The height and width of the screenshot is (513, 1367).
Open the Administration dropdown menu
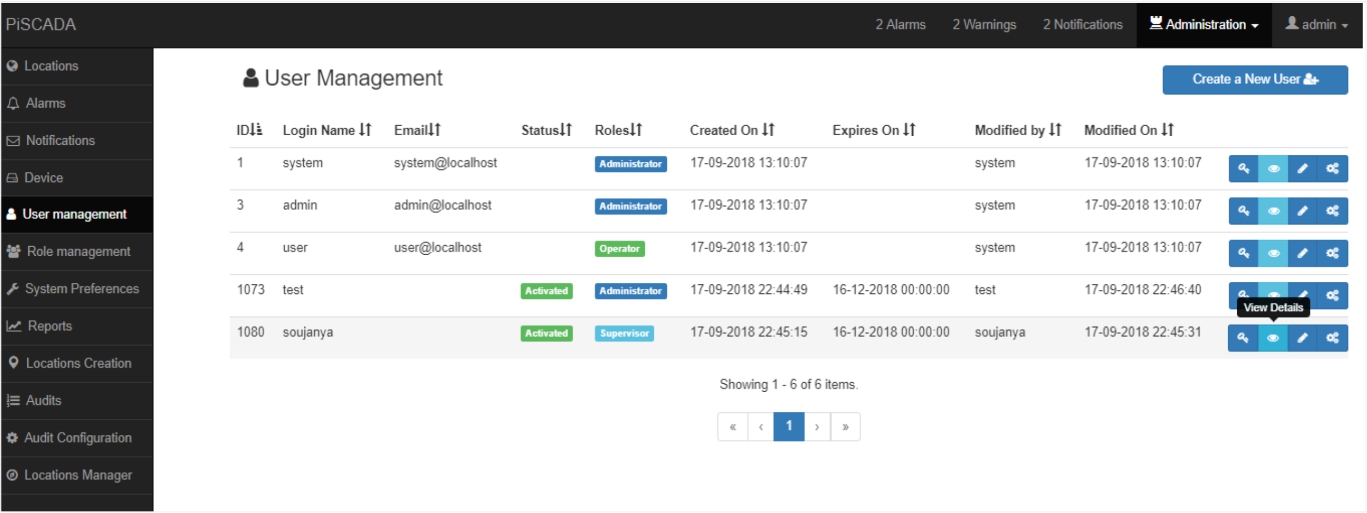pos(1204,25)
